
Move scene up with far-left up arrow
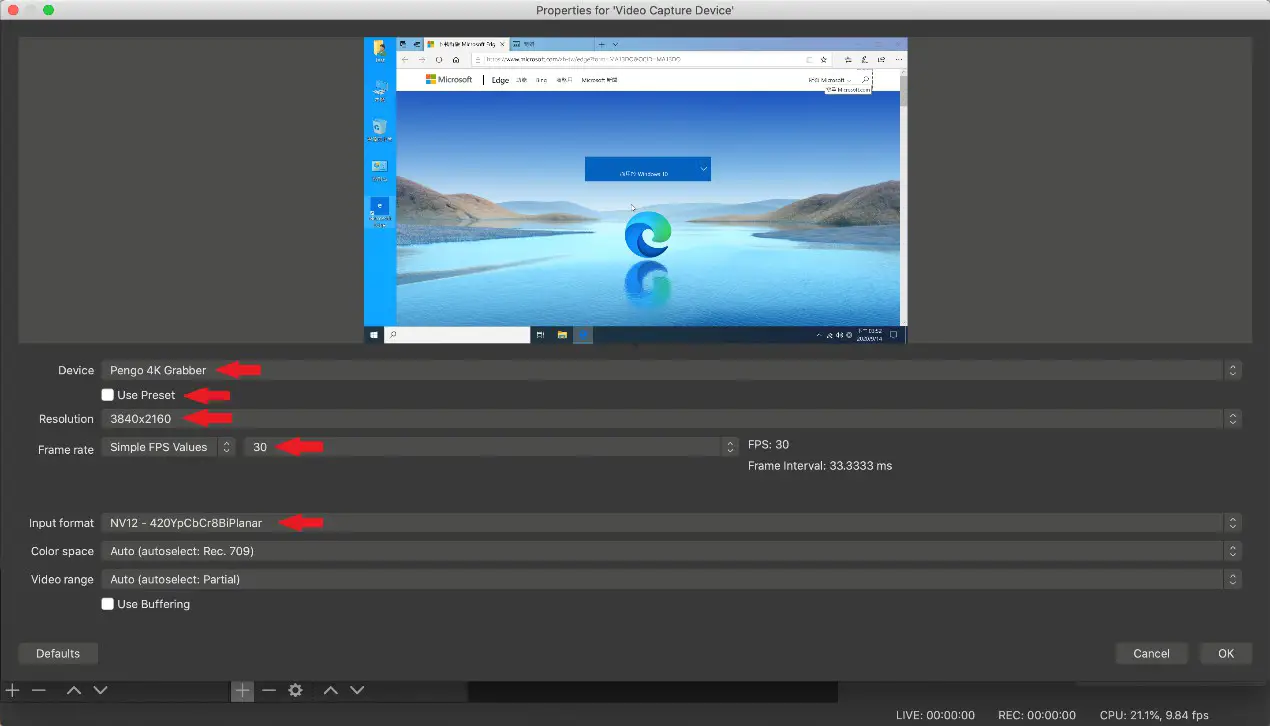[74, 690]
